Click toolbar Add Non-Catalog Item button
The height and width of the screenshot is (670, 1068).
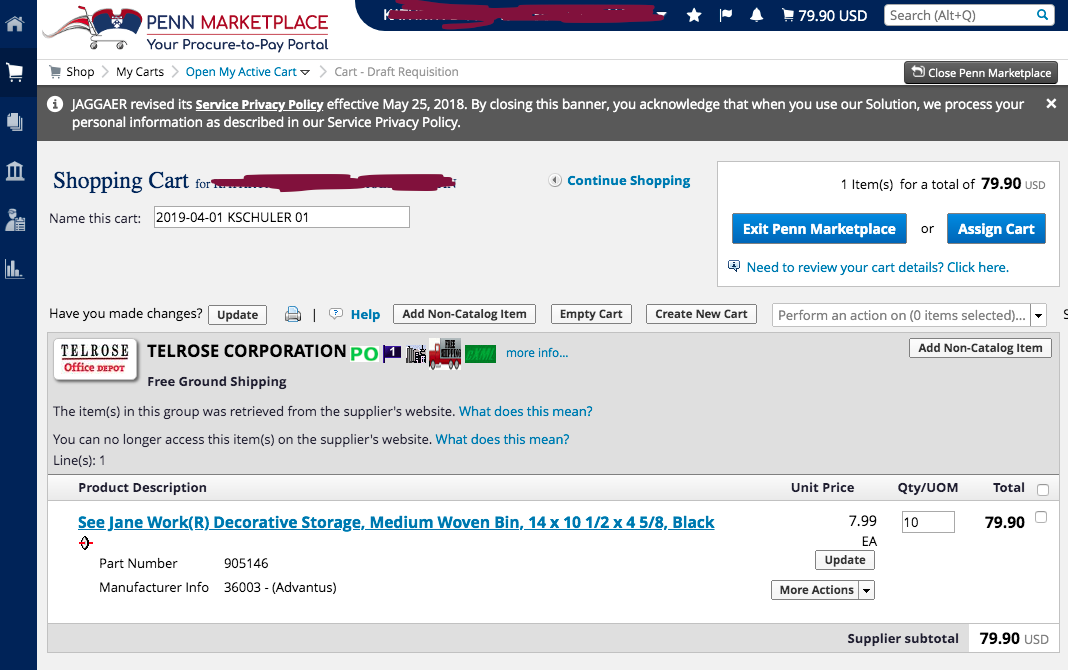465,314
